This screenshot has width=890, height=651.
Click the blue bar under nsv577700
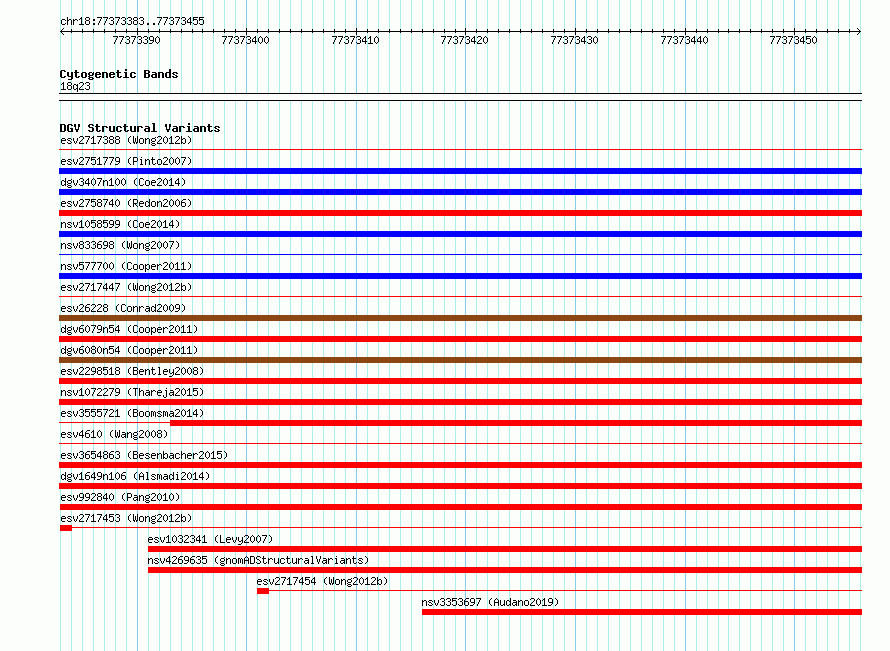click(460, 276)
